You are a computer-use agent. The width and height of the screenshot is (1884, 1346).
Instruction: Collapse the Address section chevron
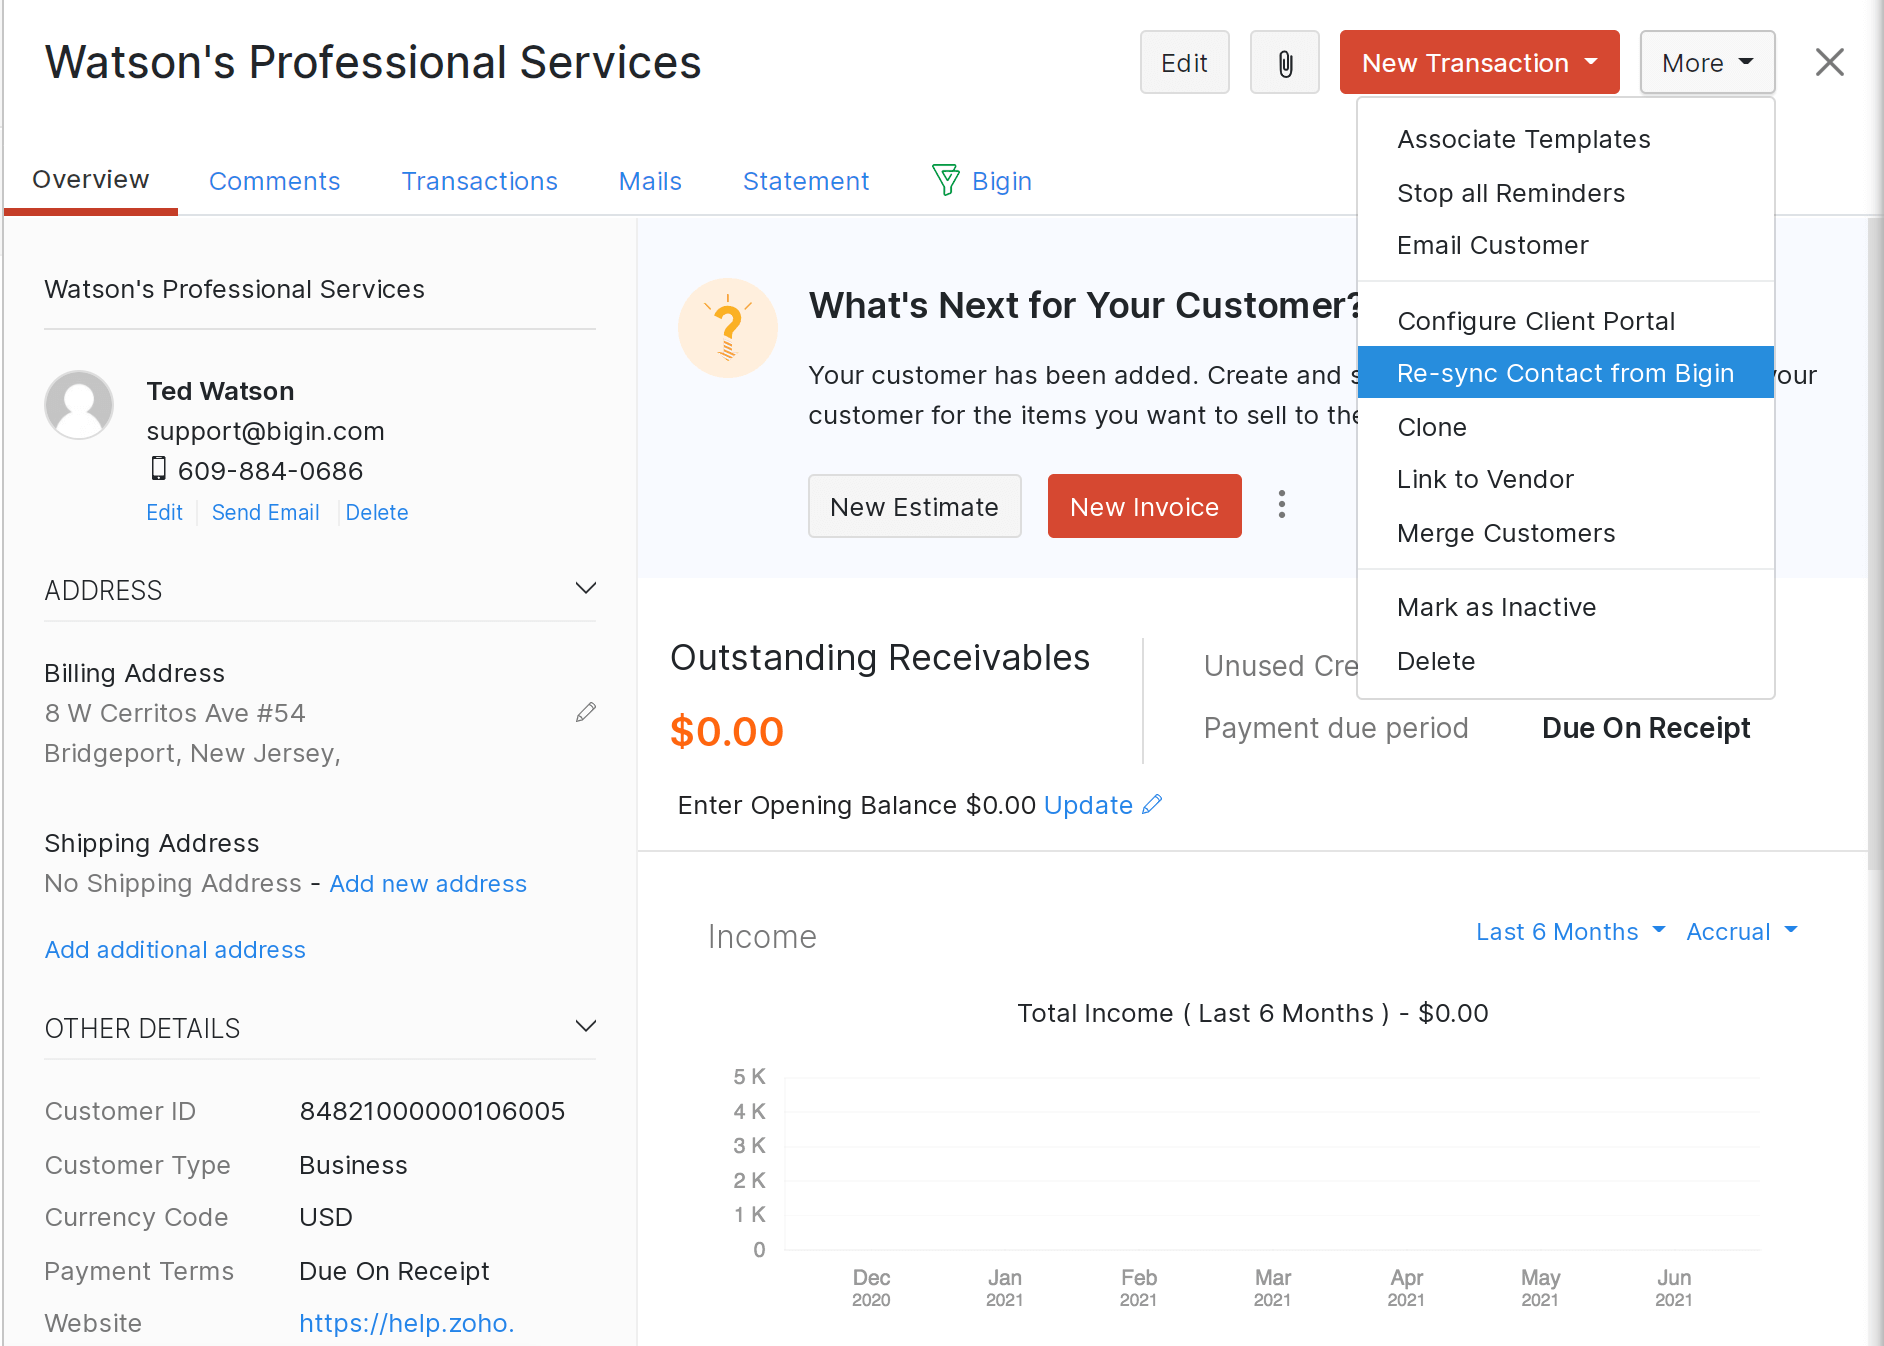click(x=586, y=589)
